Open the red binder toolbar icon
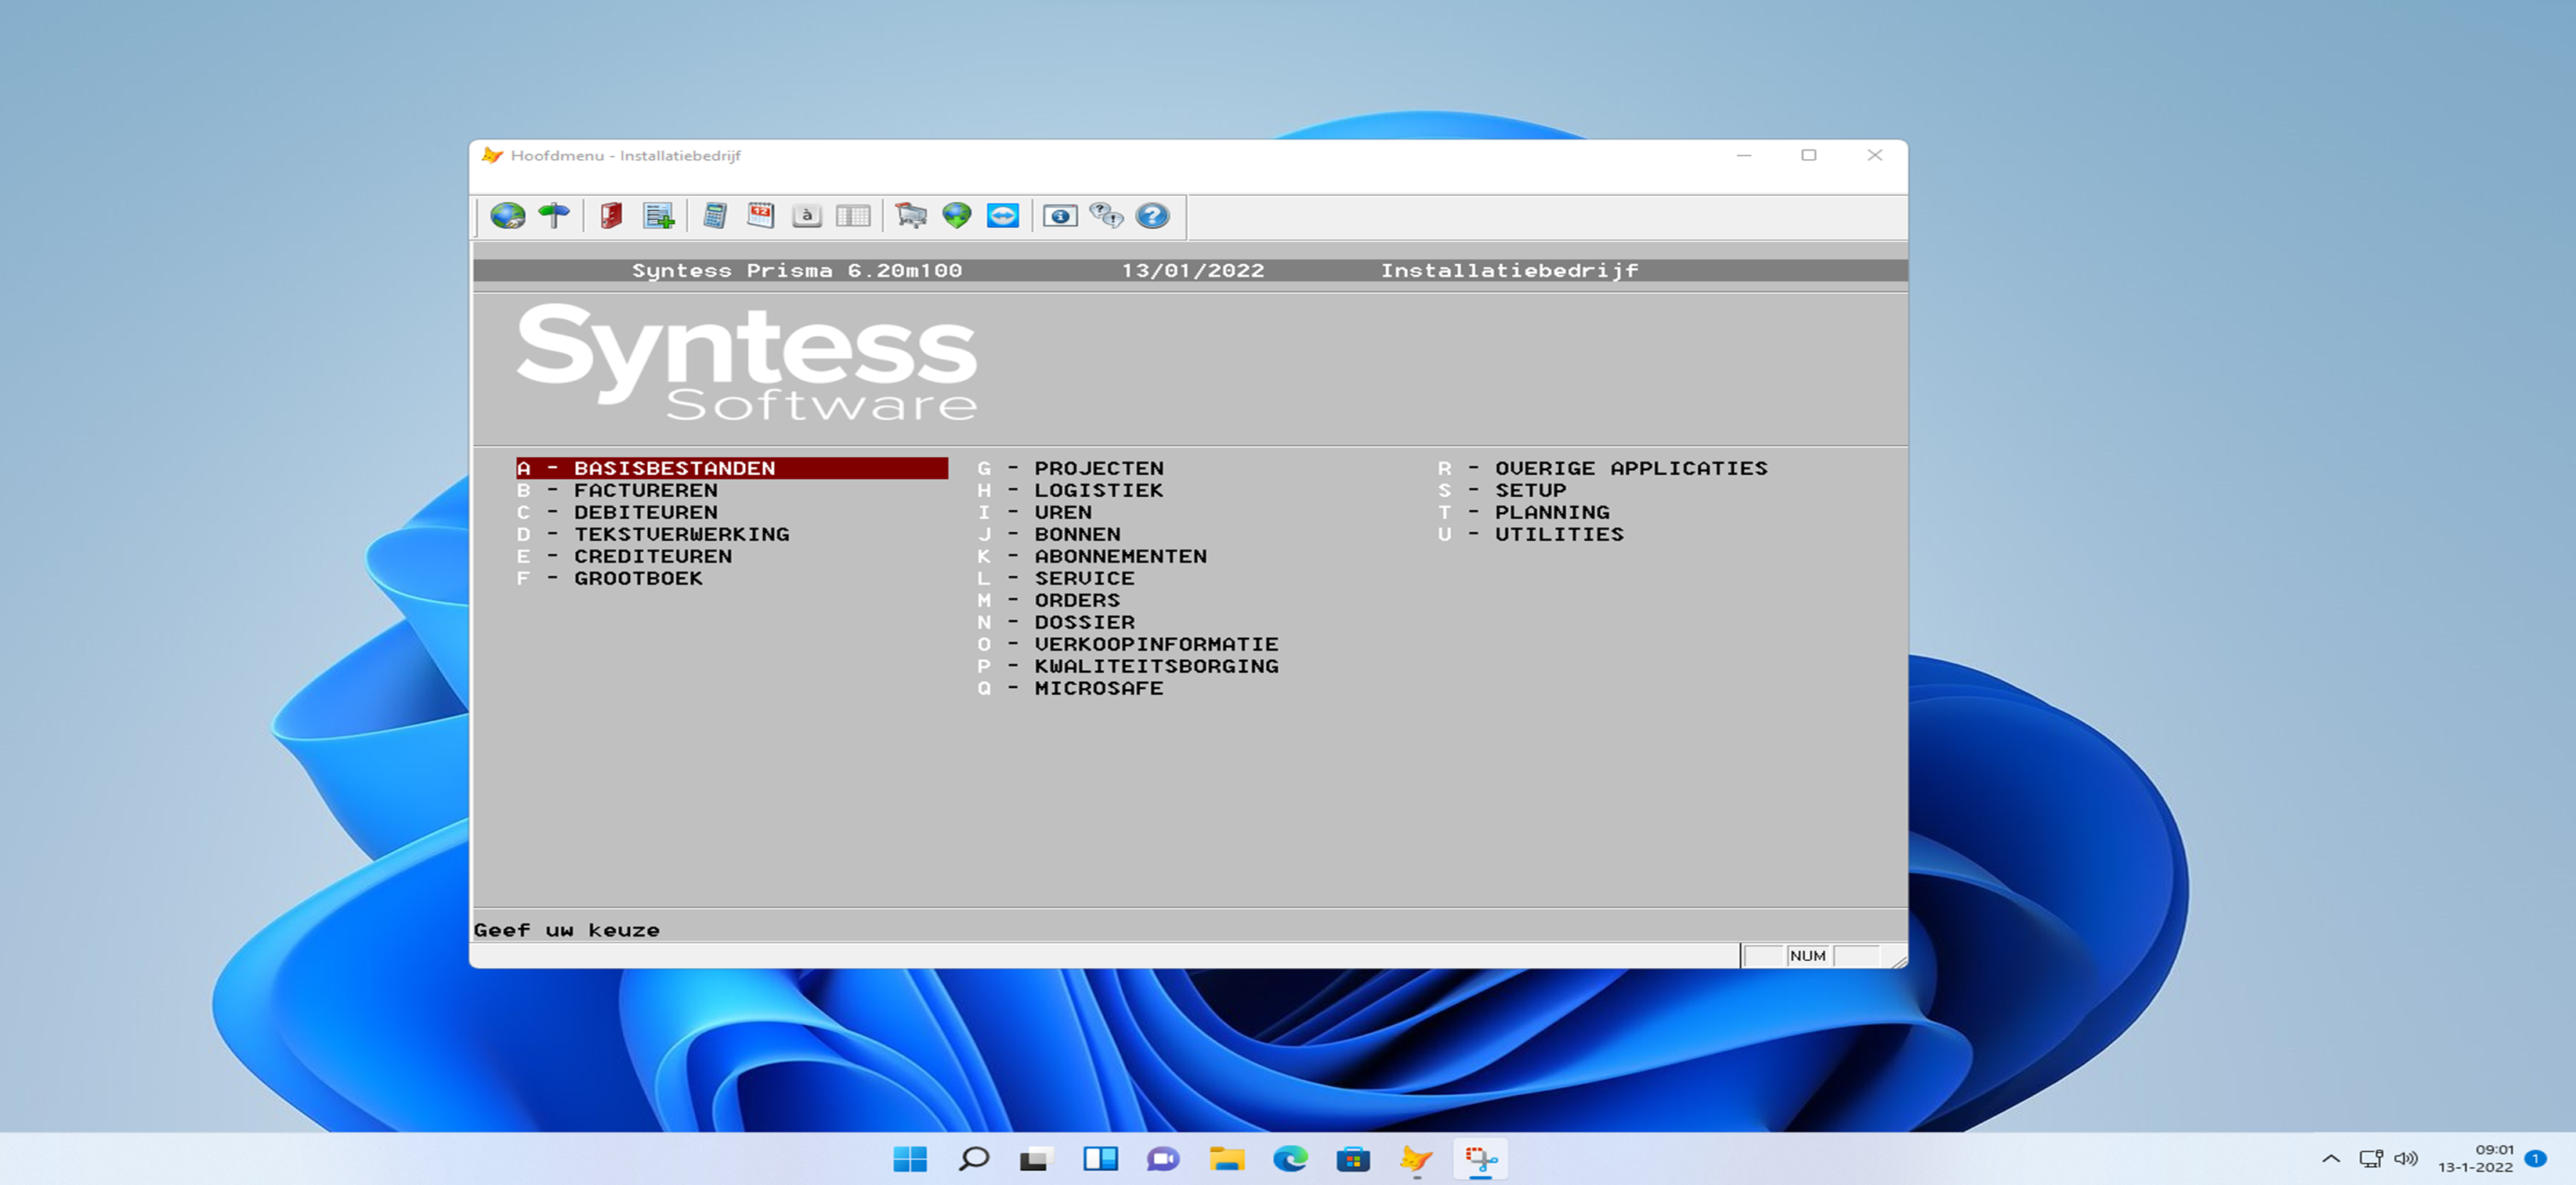 [x=611, y=216]
